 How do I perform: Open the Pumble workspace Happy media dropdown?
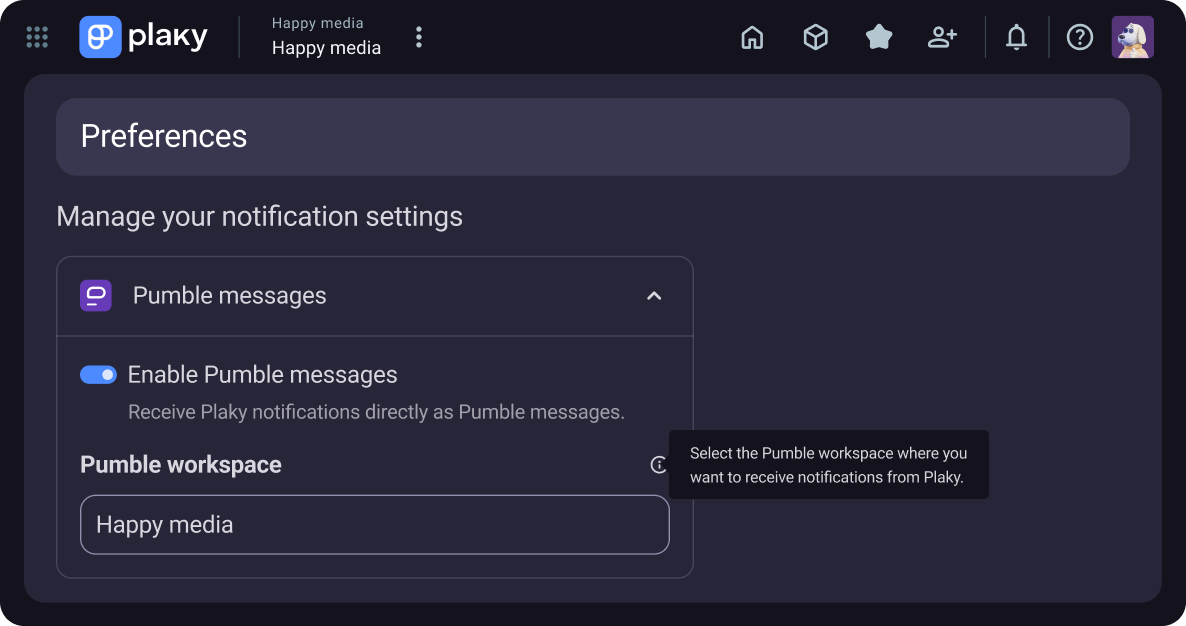coord(374,525)
